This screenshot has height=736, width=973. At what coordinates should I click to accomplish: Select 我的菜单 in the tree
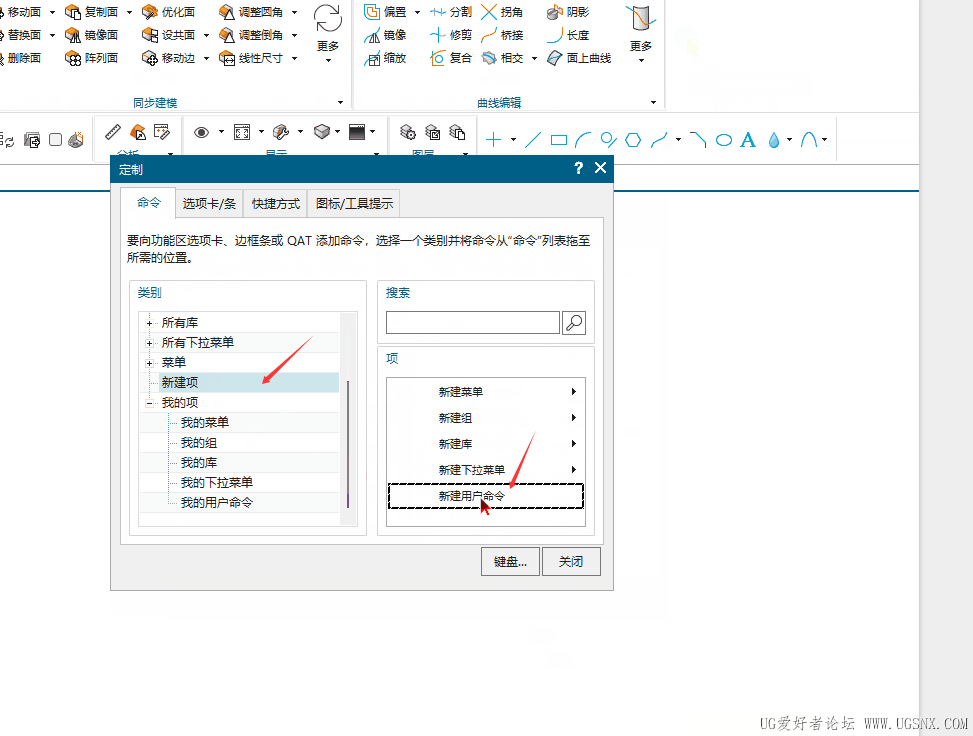tap(205, 423)
